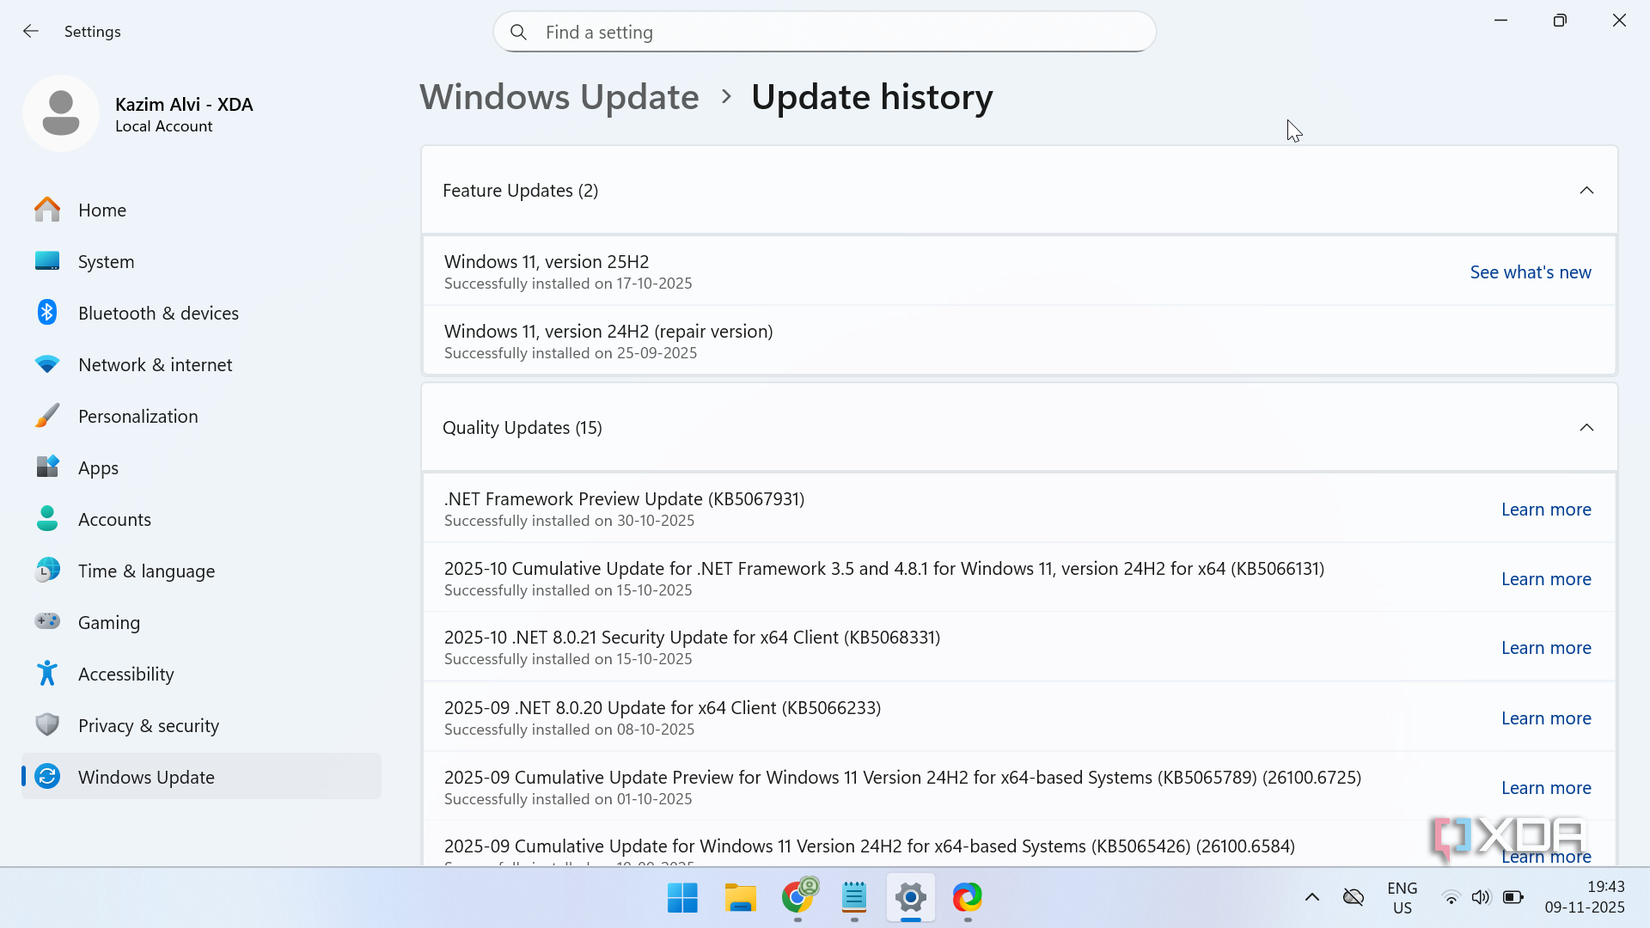Viewport: 1650px width, 928px height.
Task: Click See what's new for version 25H2
Action: click(x=1530, y=271)
